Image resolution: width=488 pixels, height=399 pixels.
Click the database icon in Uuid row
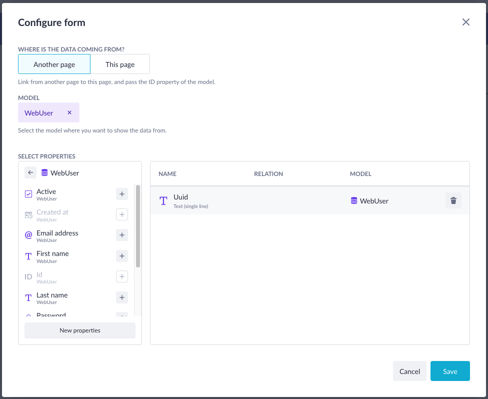354,200
